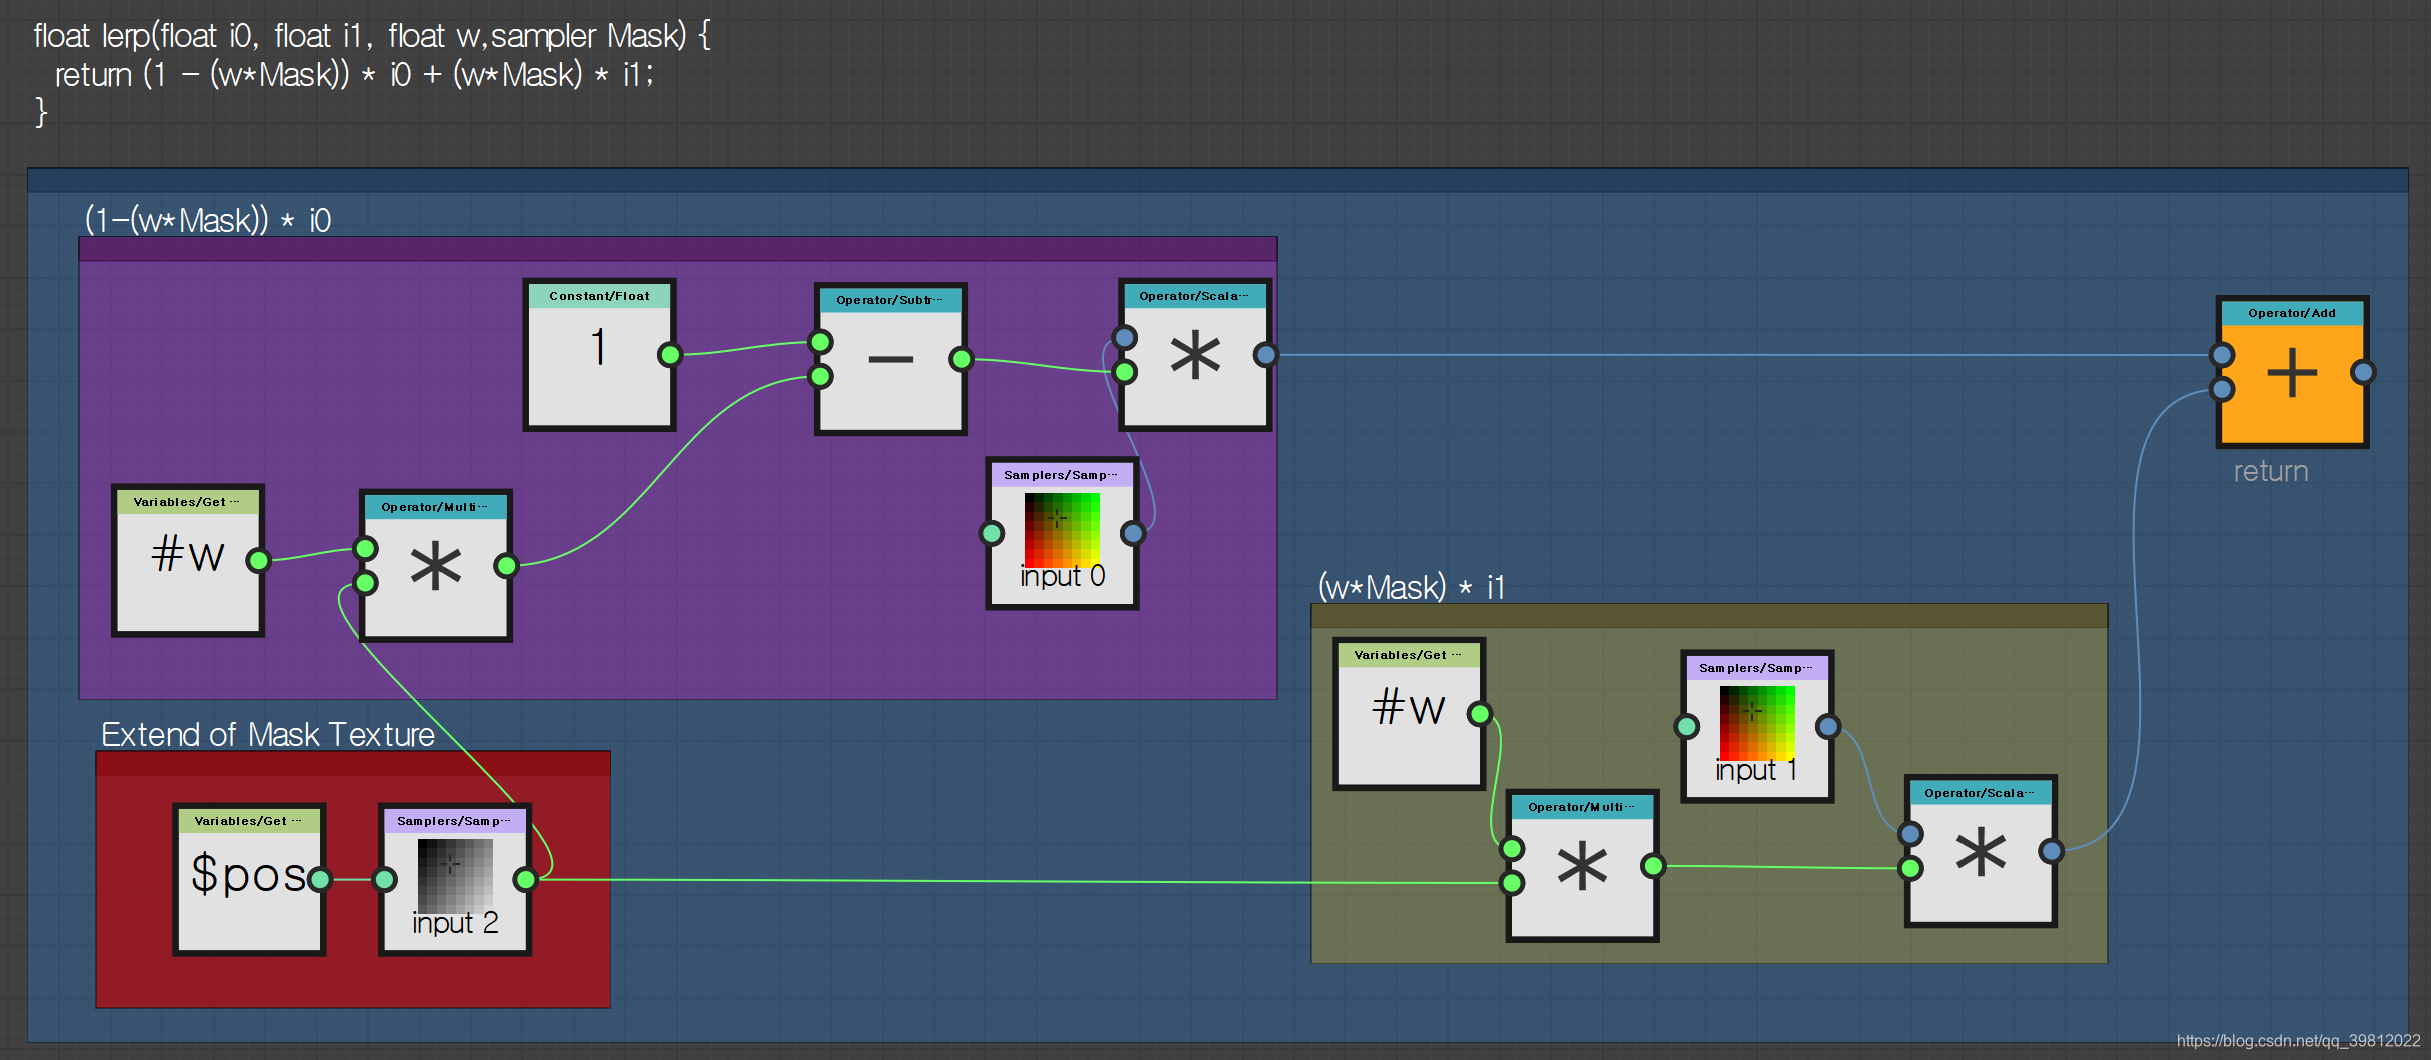Image resolution: width=2431 pixels, height=1060 pixels.
Task: Click output port of olive group's Multiply node
Action: [x=1654, y=866]
